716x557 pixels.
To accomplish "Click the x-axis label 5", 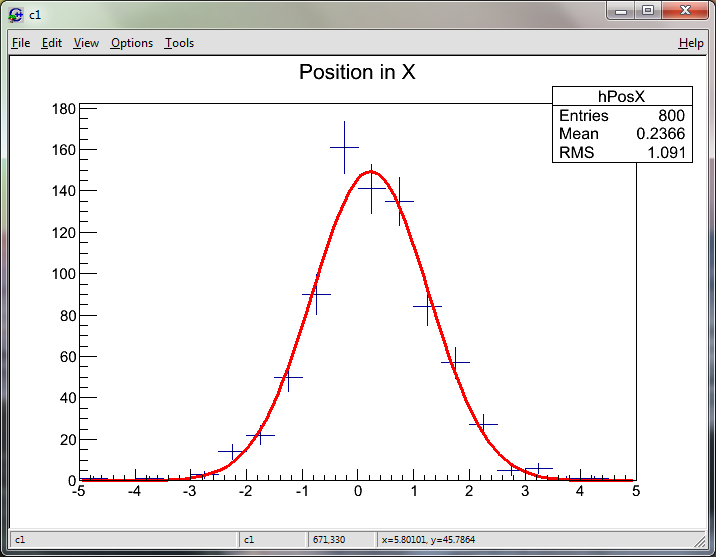I will pos(635,492).
